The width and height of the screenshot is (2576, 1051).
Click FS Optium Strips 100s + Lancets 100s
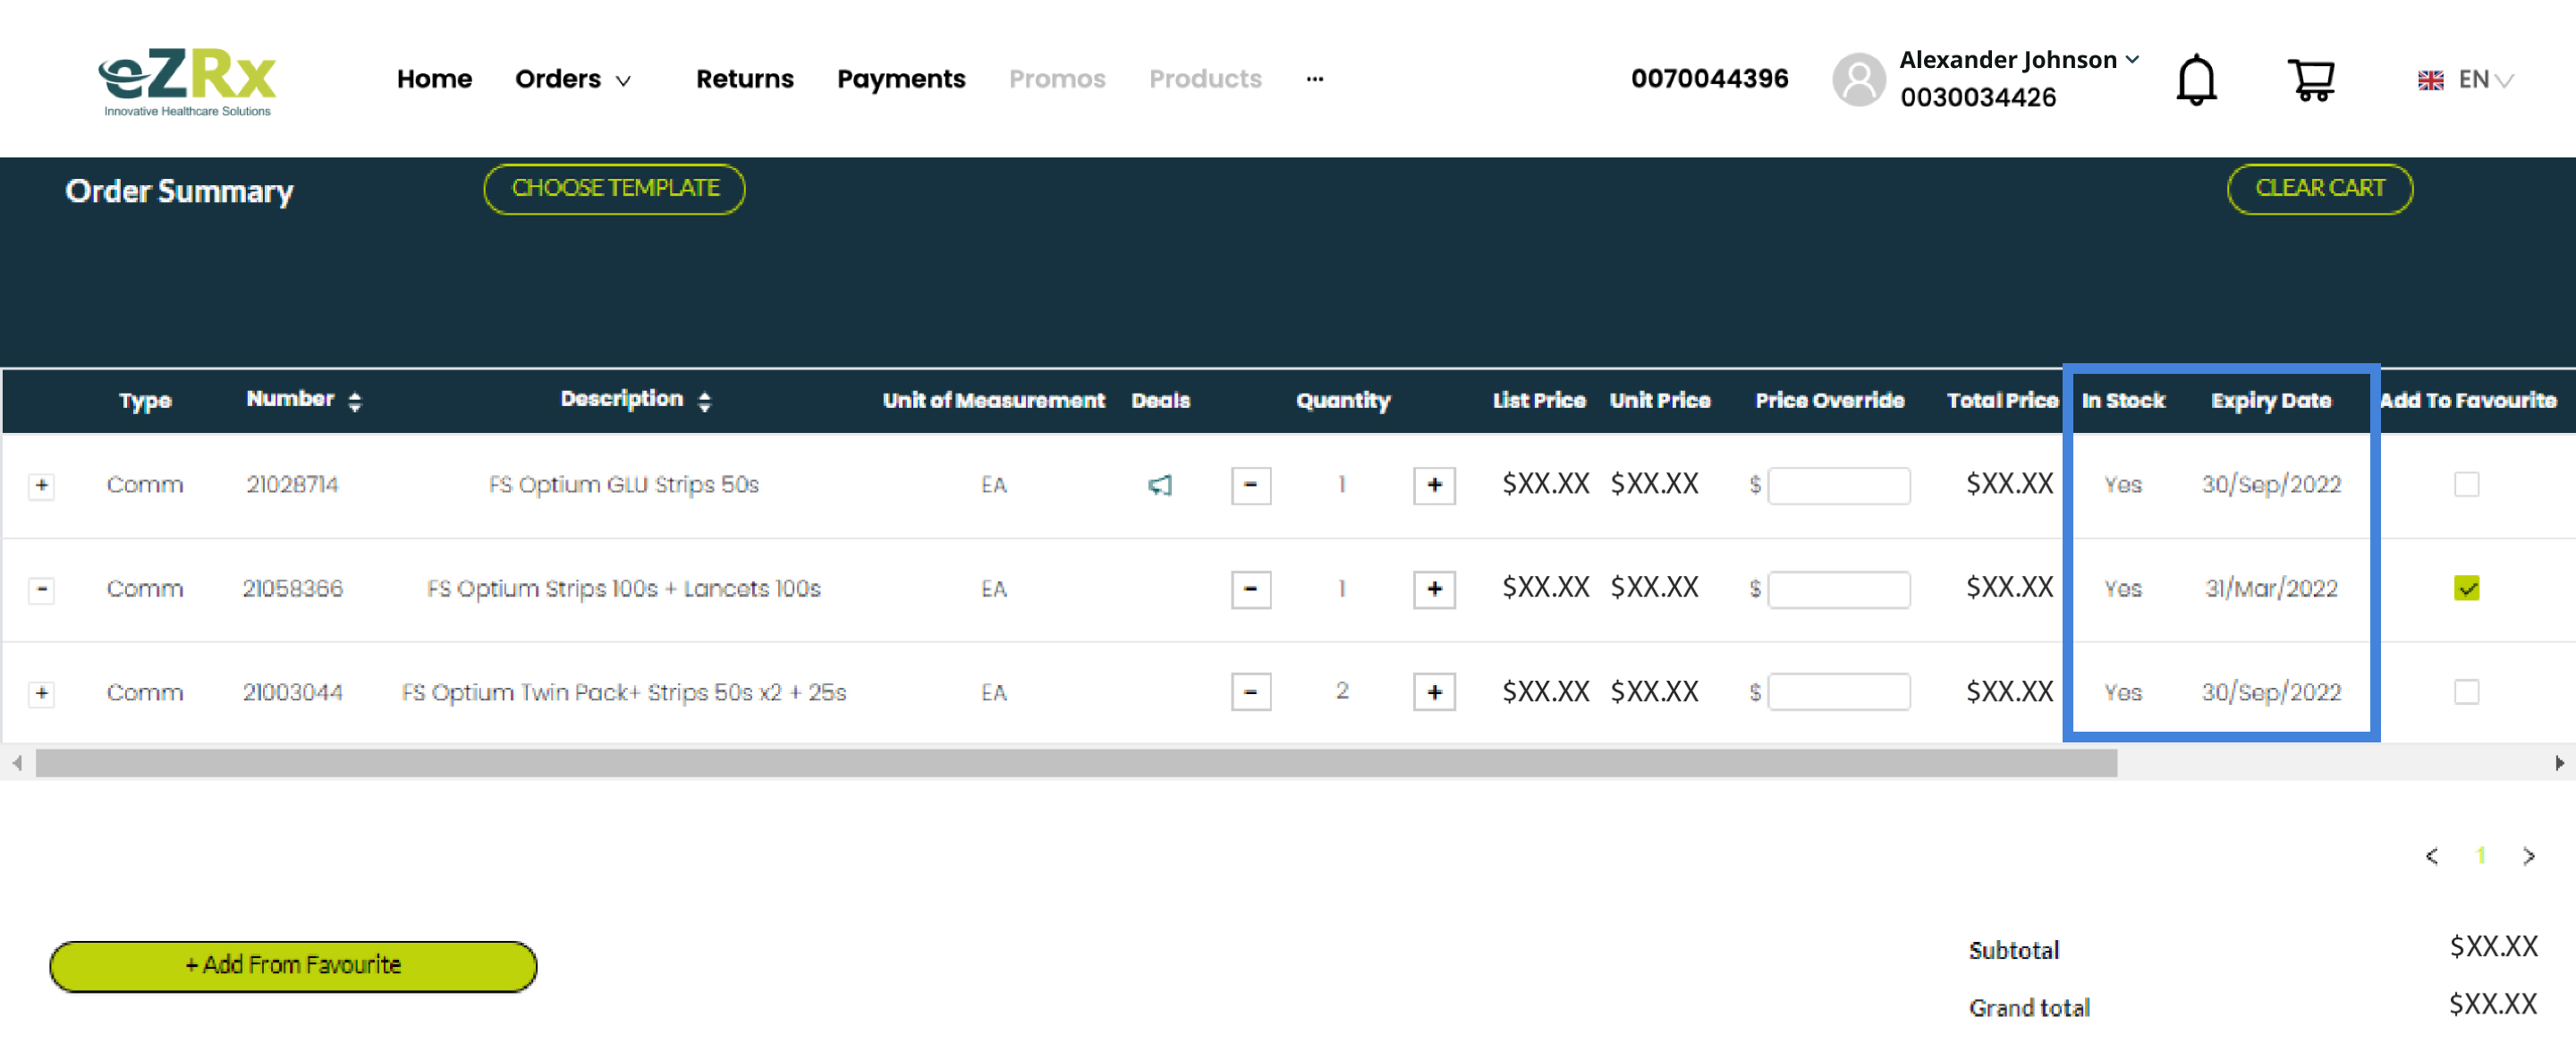click(623, 589)
